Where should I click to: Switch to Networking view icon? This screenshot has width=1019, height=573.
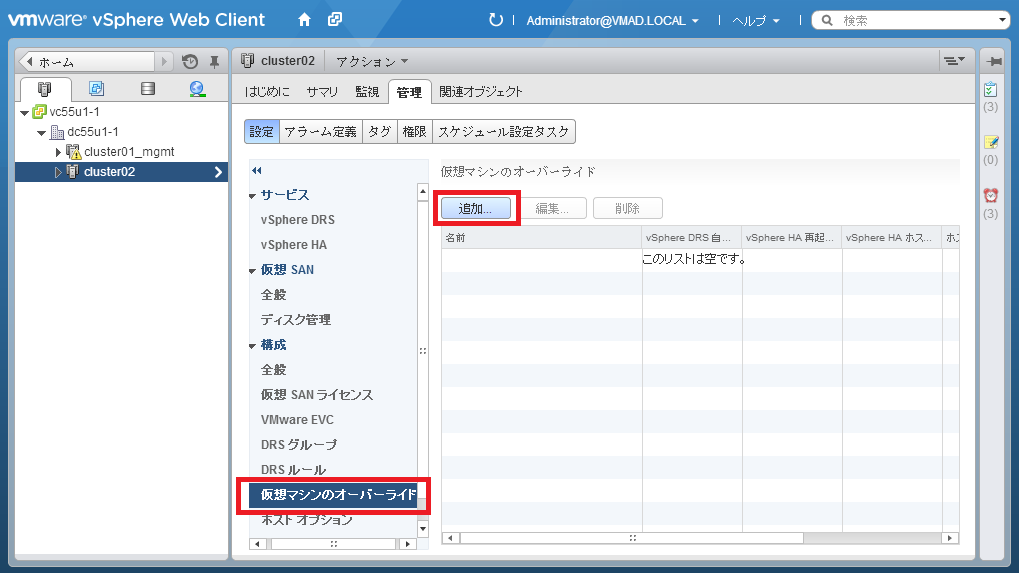(x=197, y=89)
